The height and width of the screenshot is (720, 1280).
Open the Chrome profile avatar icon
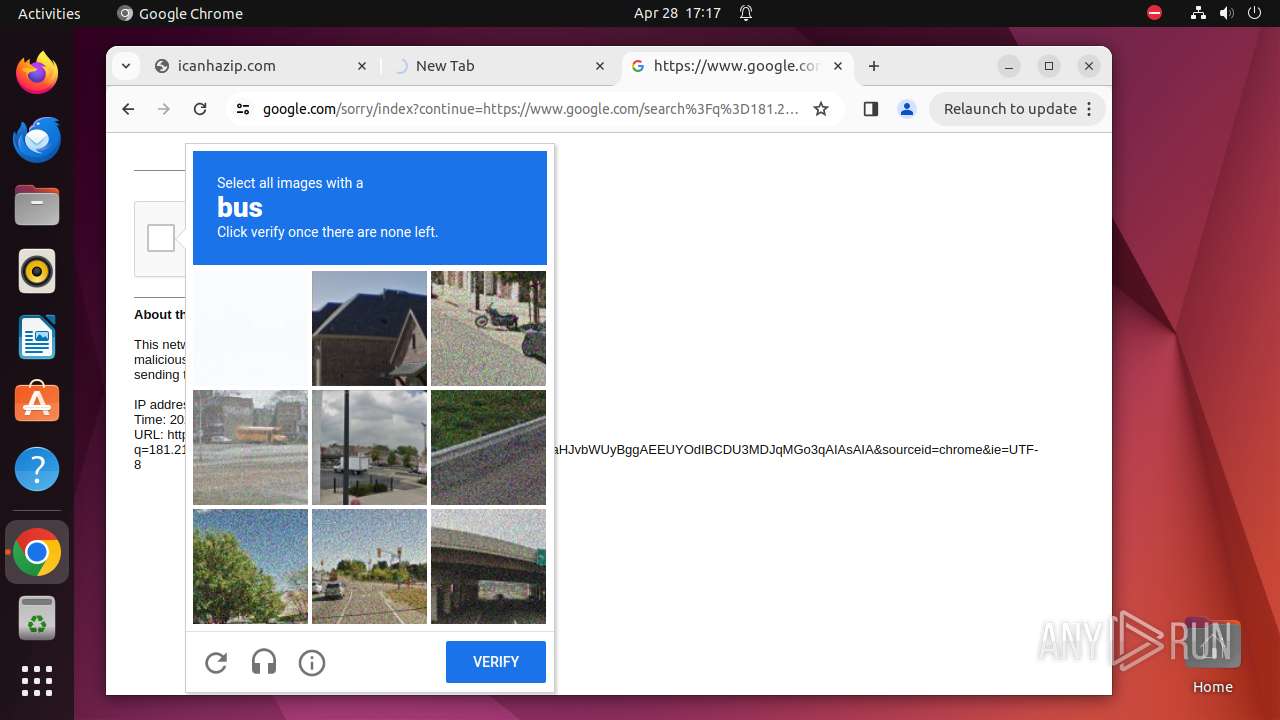tap(907, 109)
